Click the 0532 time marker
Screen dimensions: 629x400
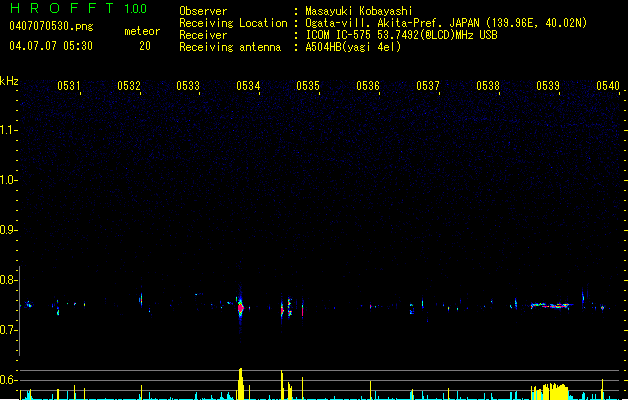click(129, 86)
